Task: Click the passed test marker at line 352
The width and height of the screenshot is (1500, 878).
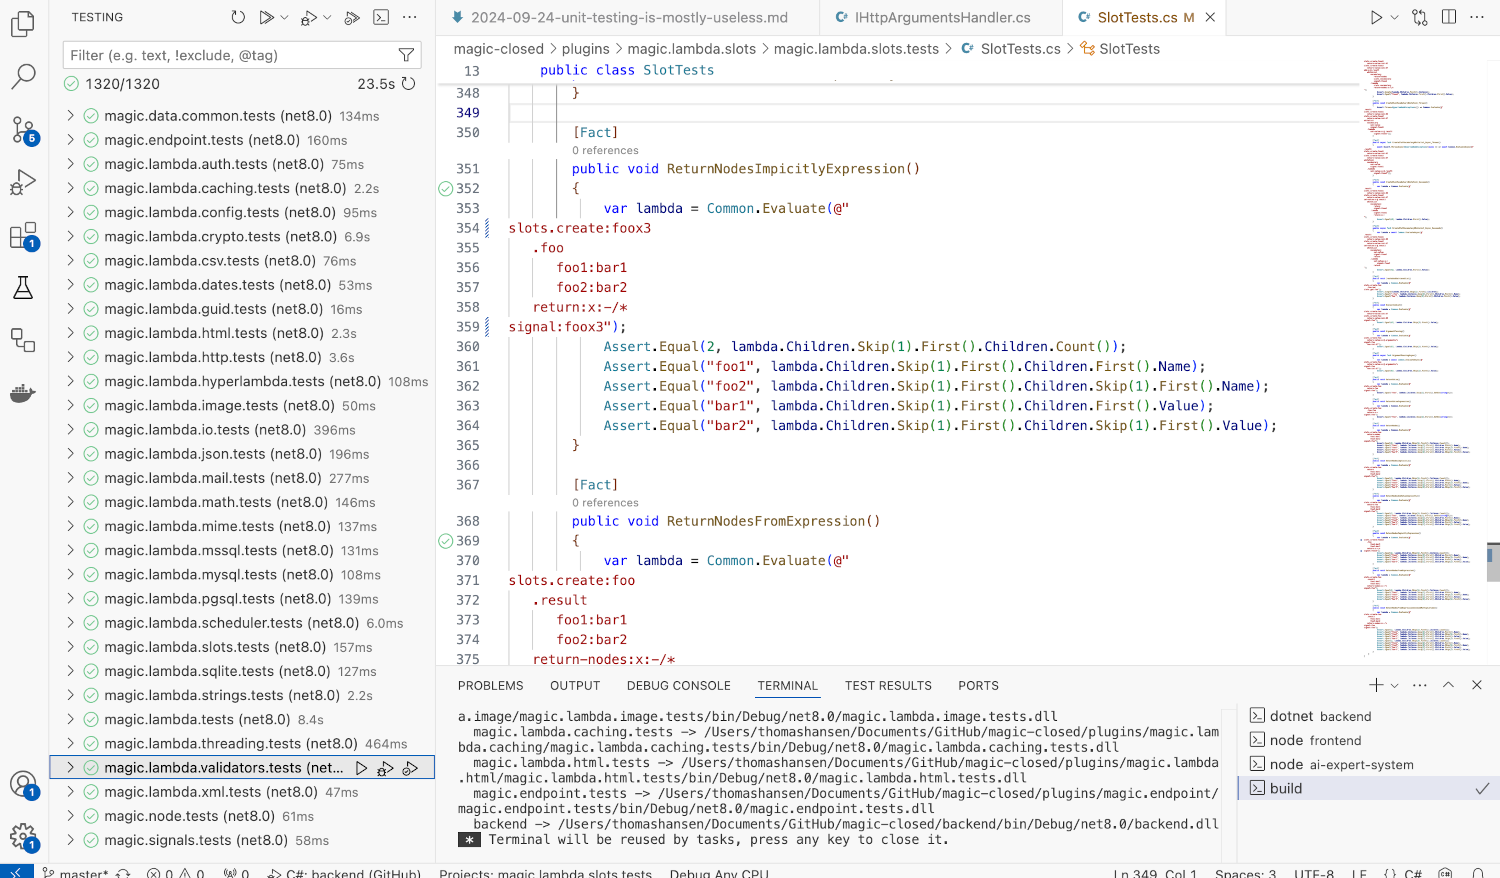Action: (x=446, y=188)
